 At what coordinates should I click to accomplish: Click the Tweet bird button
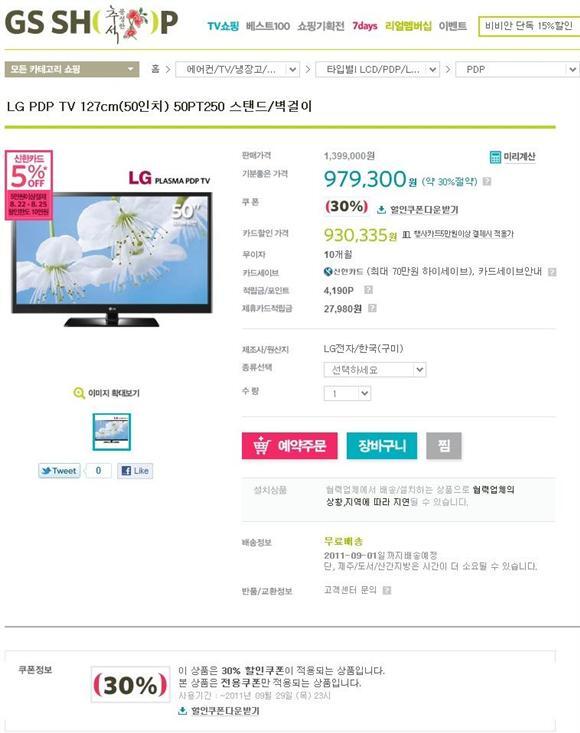pos(59,471)
